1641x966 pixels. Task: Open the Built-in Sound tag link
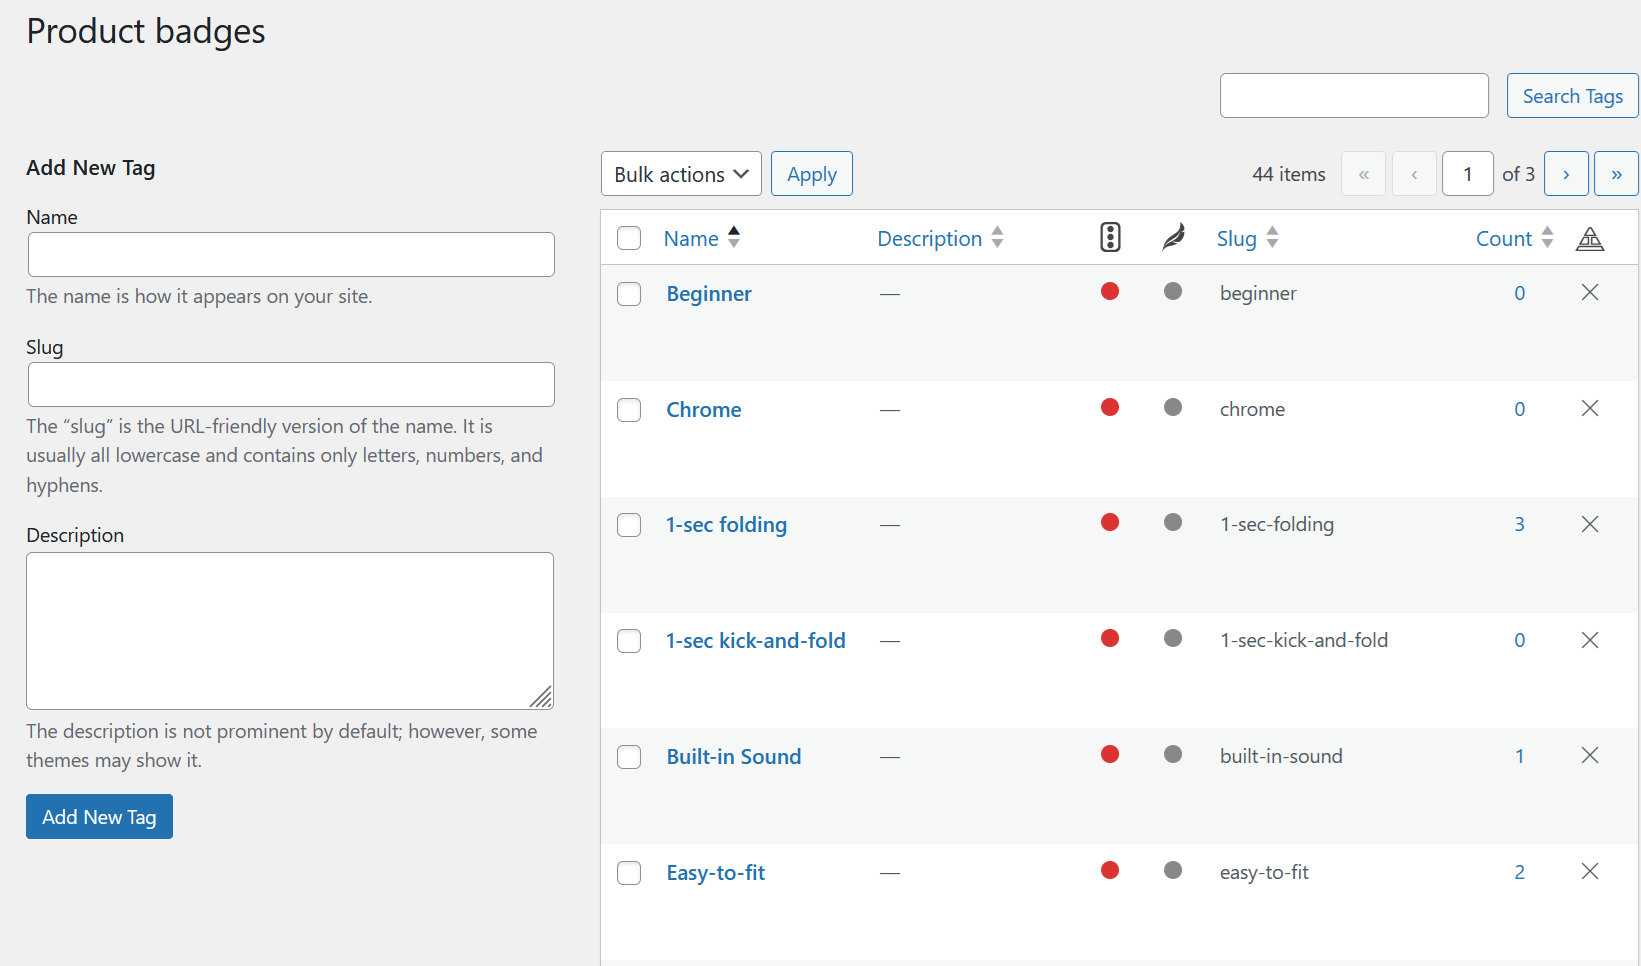click(x=734, y=757)
